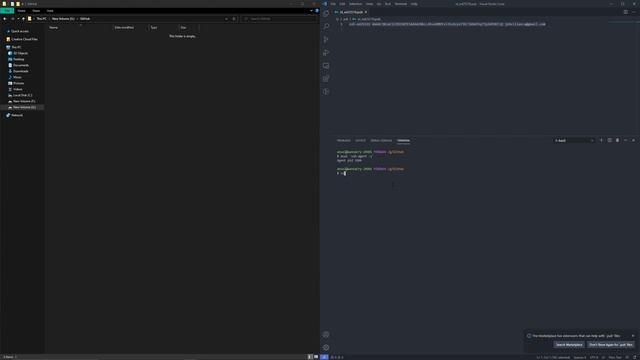The height and width of the screenshot is (360, 640).
Task: Click the errors and warnings status item
Action: 337,357
